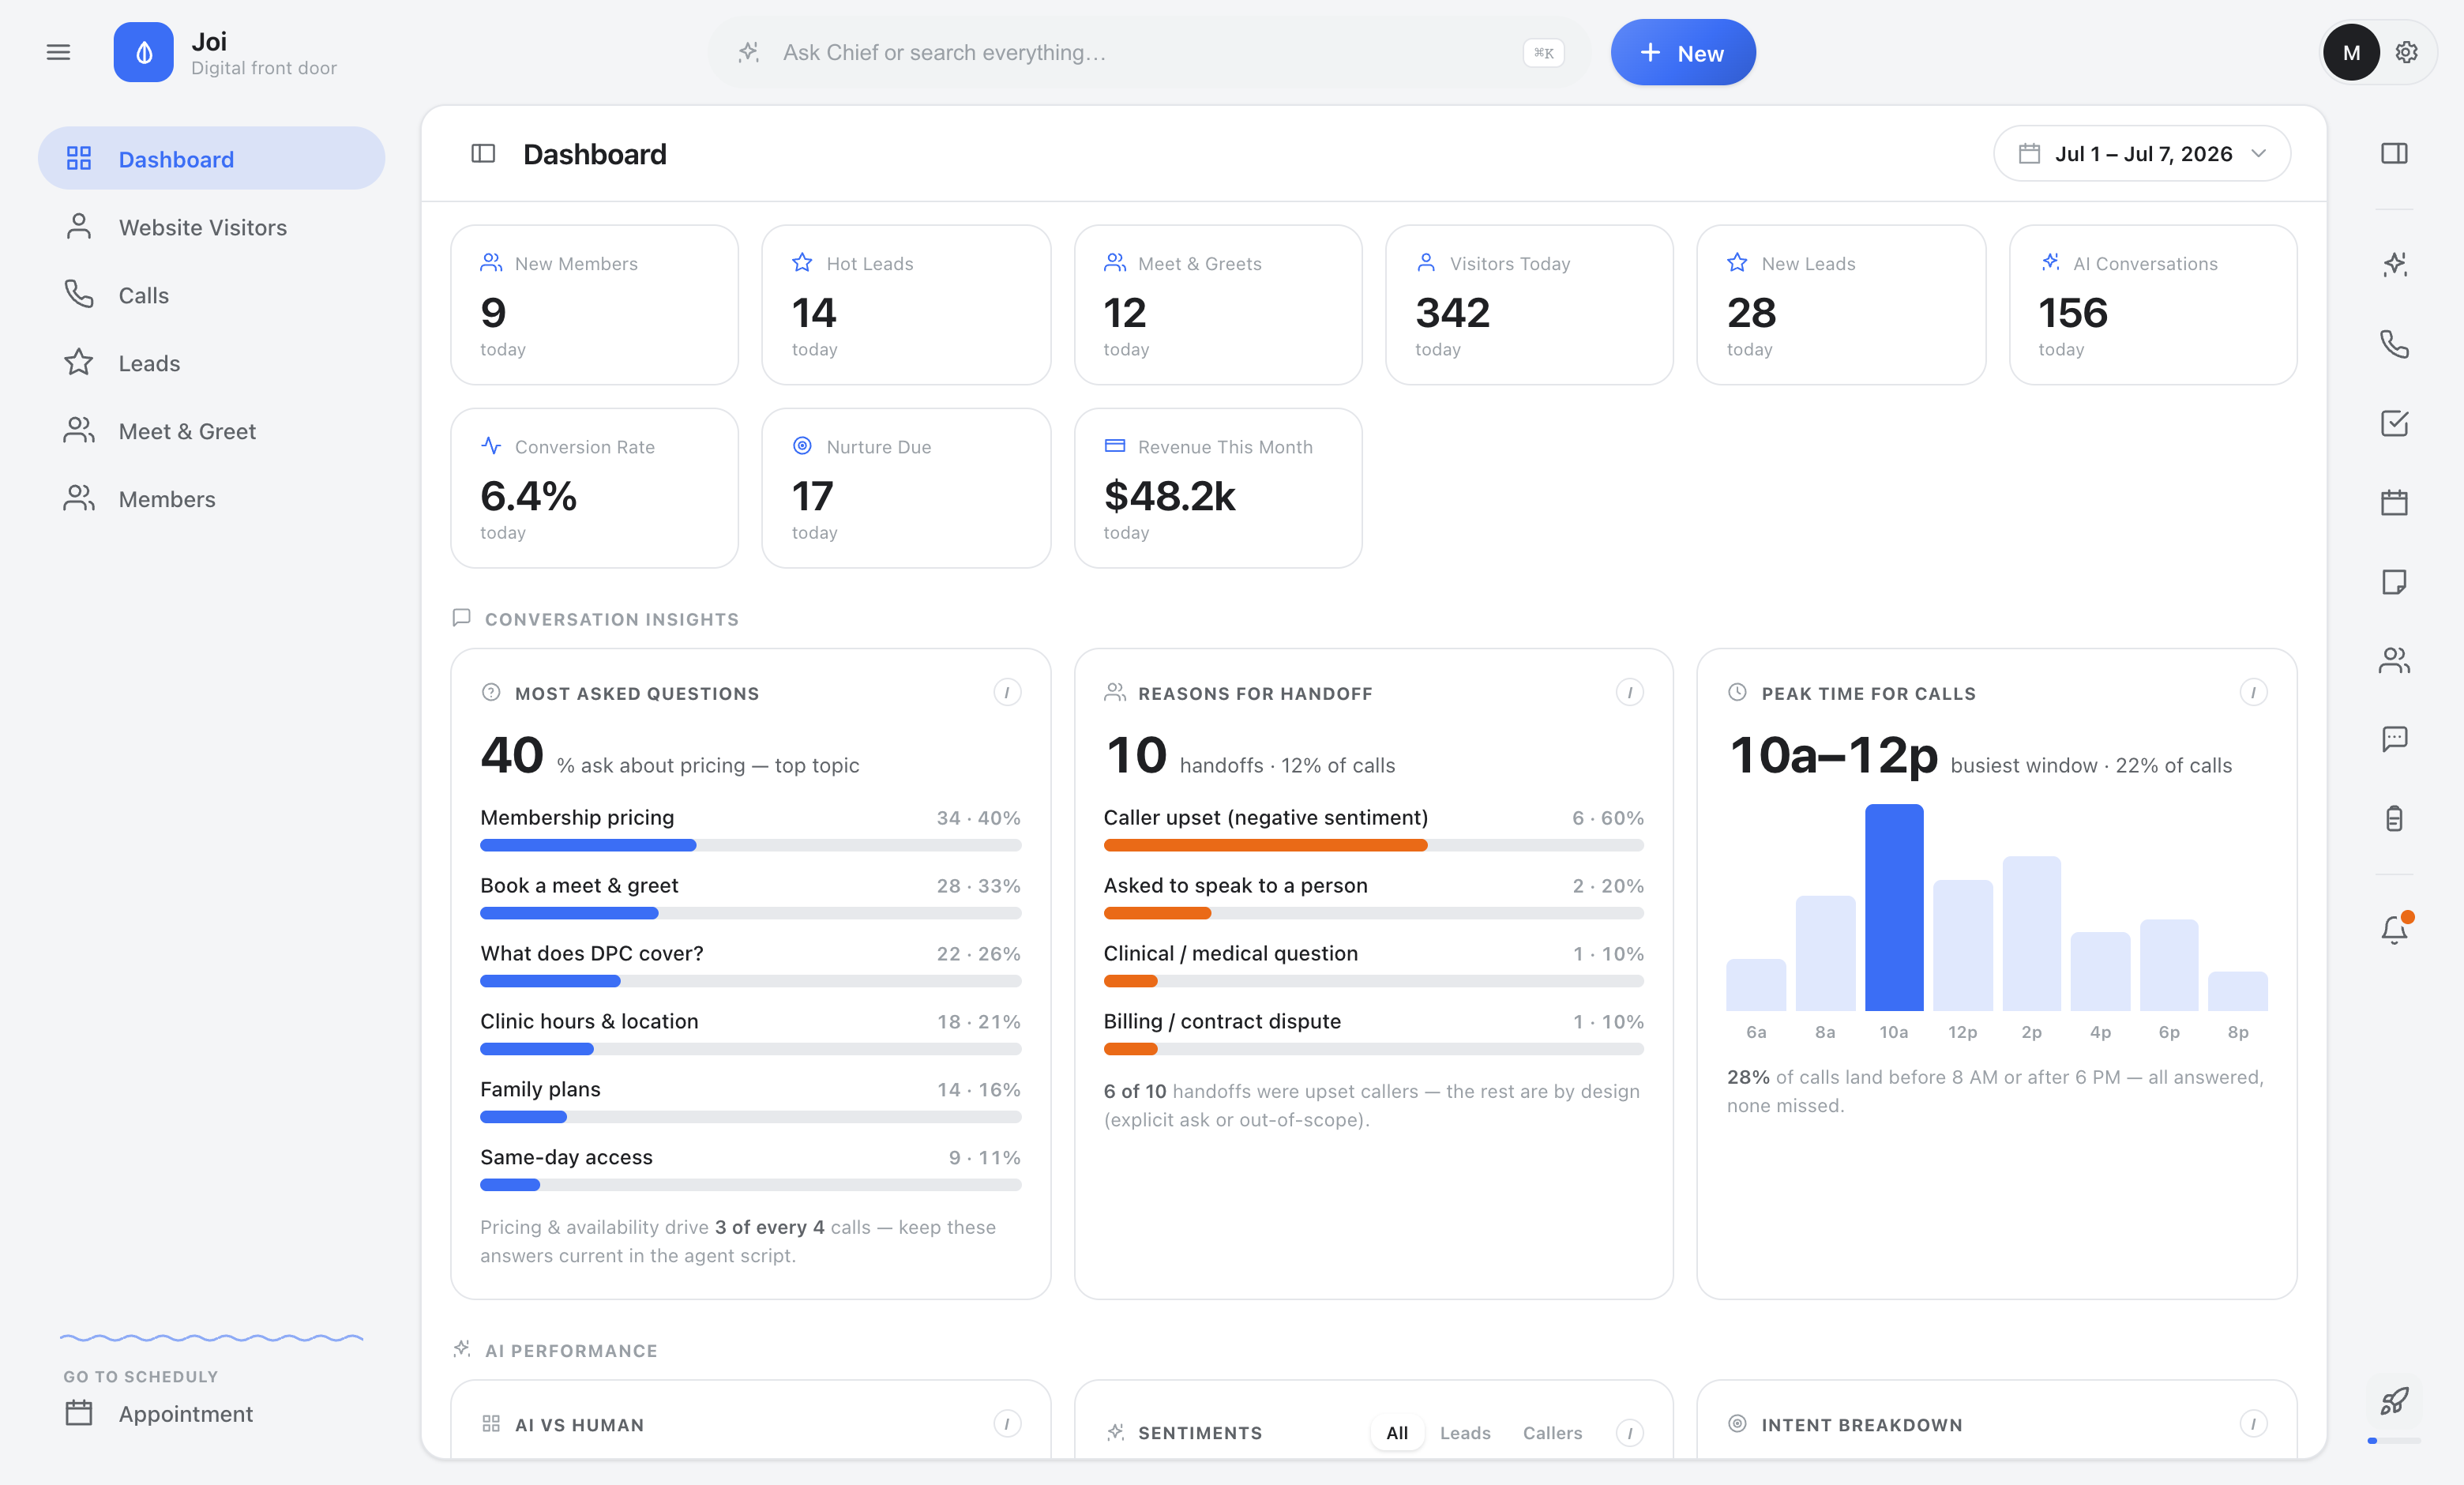Open the Conversion Rate stat card
The height and width of the screenshot is (1485, 2464).
point(594,488)
